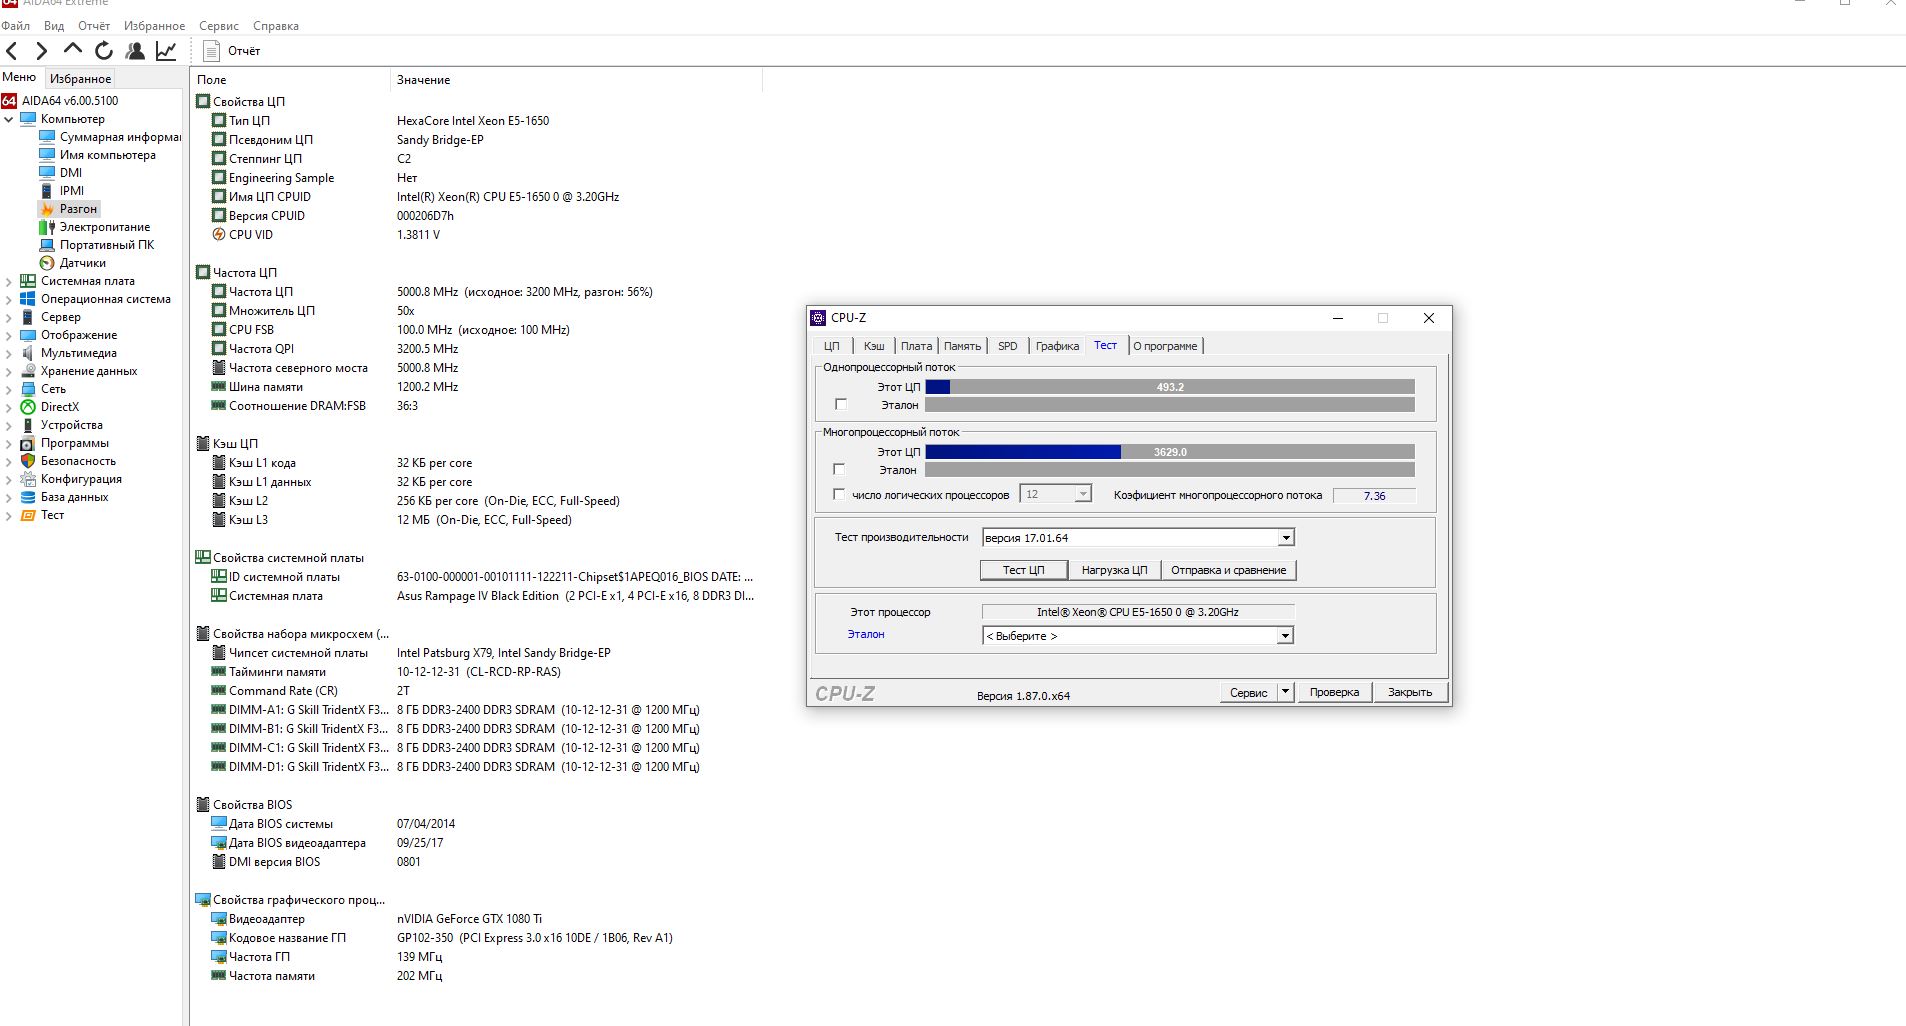This screenshot has width=1906, height=1026.
Task: Click the Хранение данных storage icon
Action: click(x=28, y=371)
